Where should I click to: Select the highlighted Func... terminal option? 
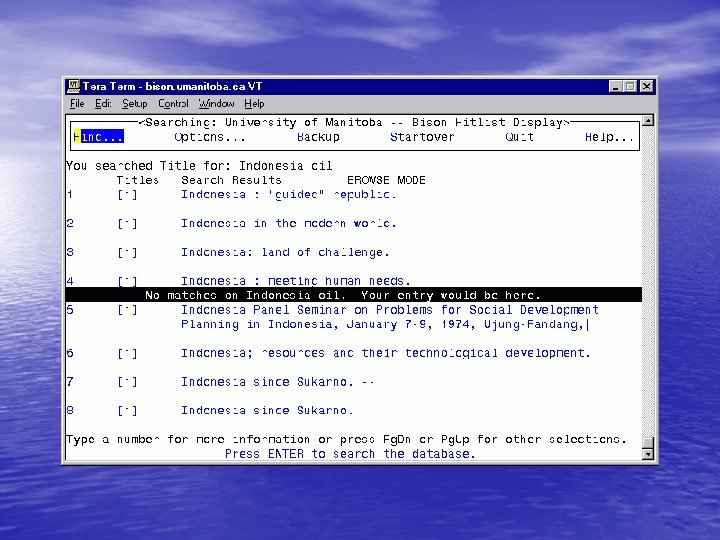point(98,137)
